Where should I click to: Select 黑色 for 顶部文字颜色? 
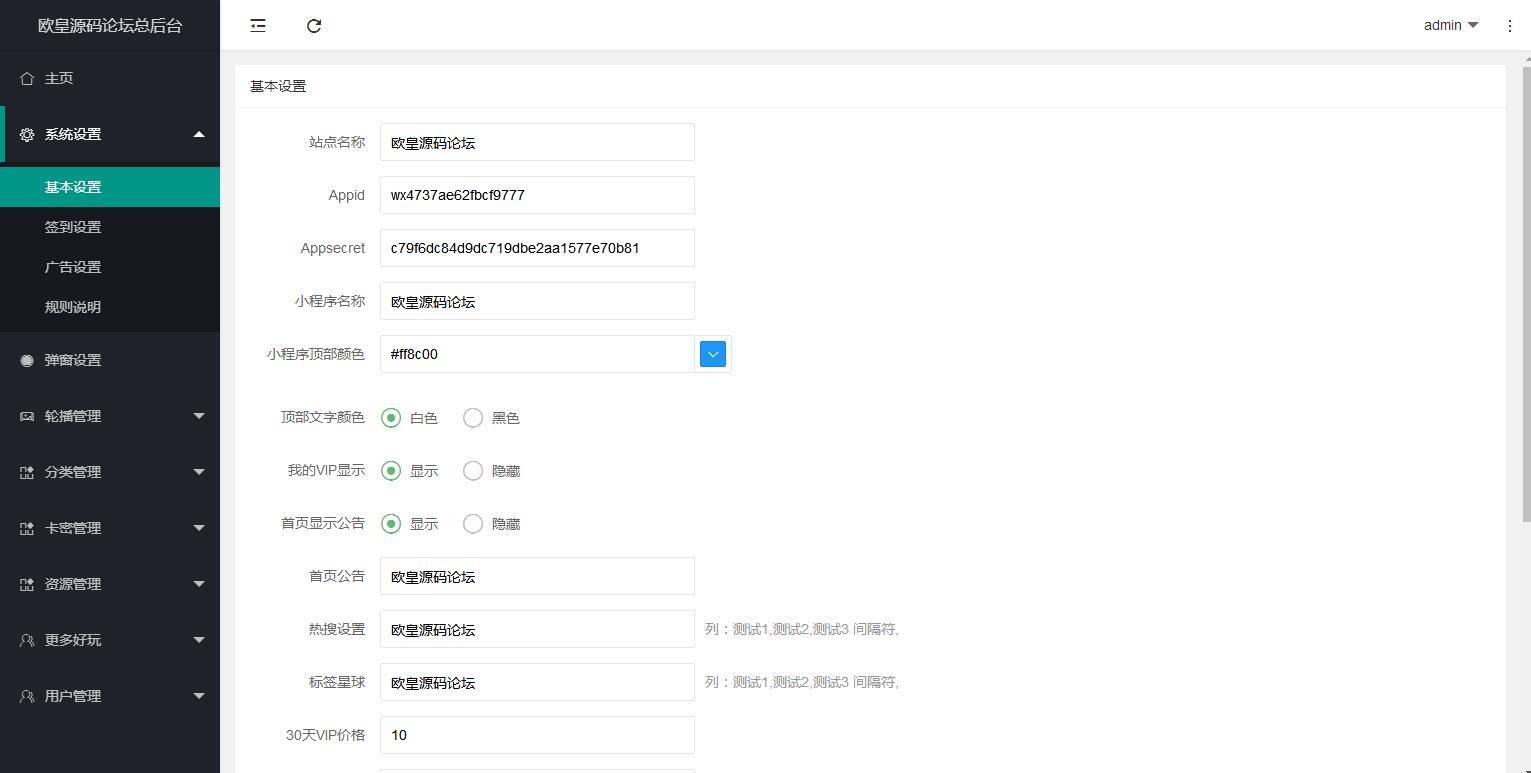pos(472,417)
